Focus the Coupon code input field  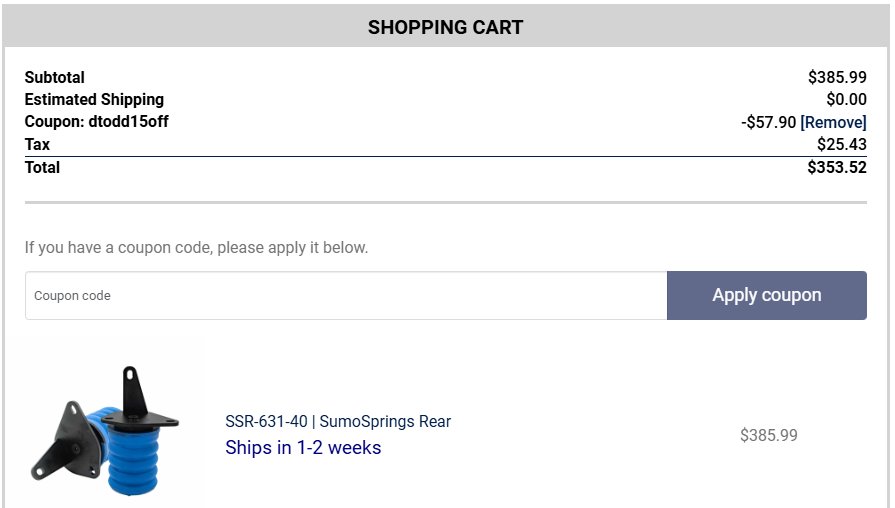346,296
